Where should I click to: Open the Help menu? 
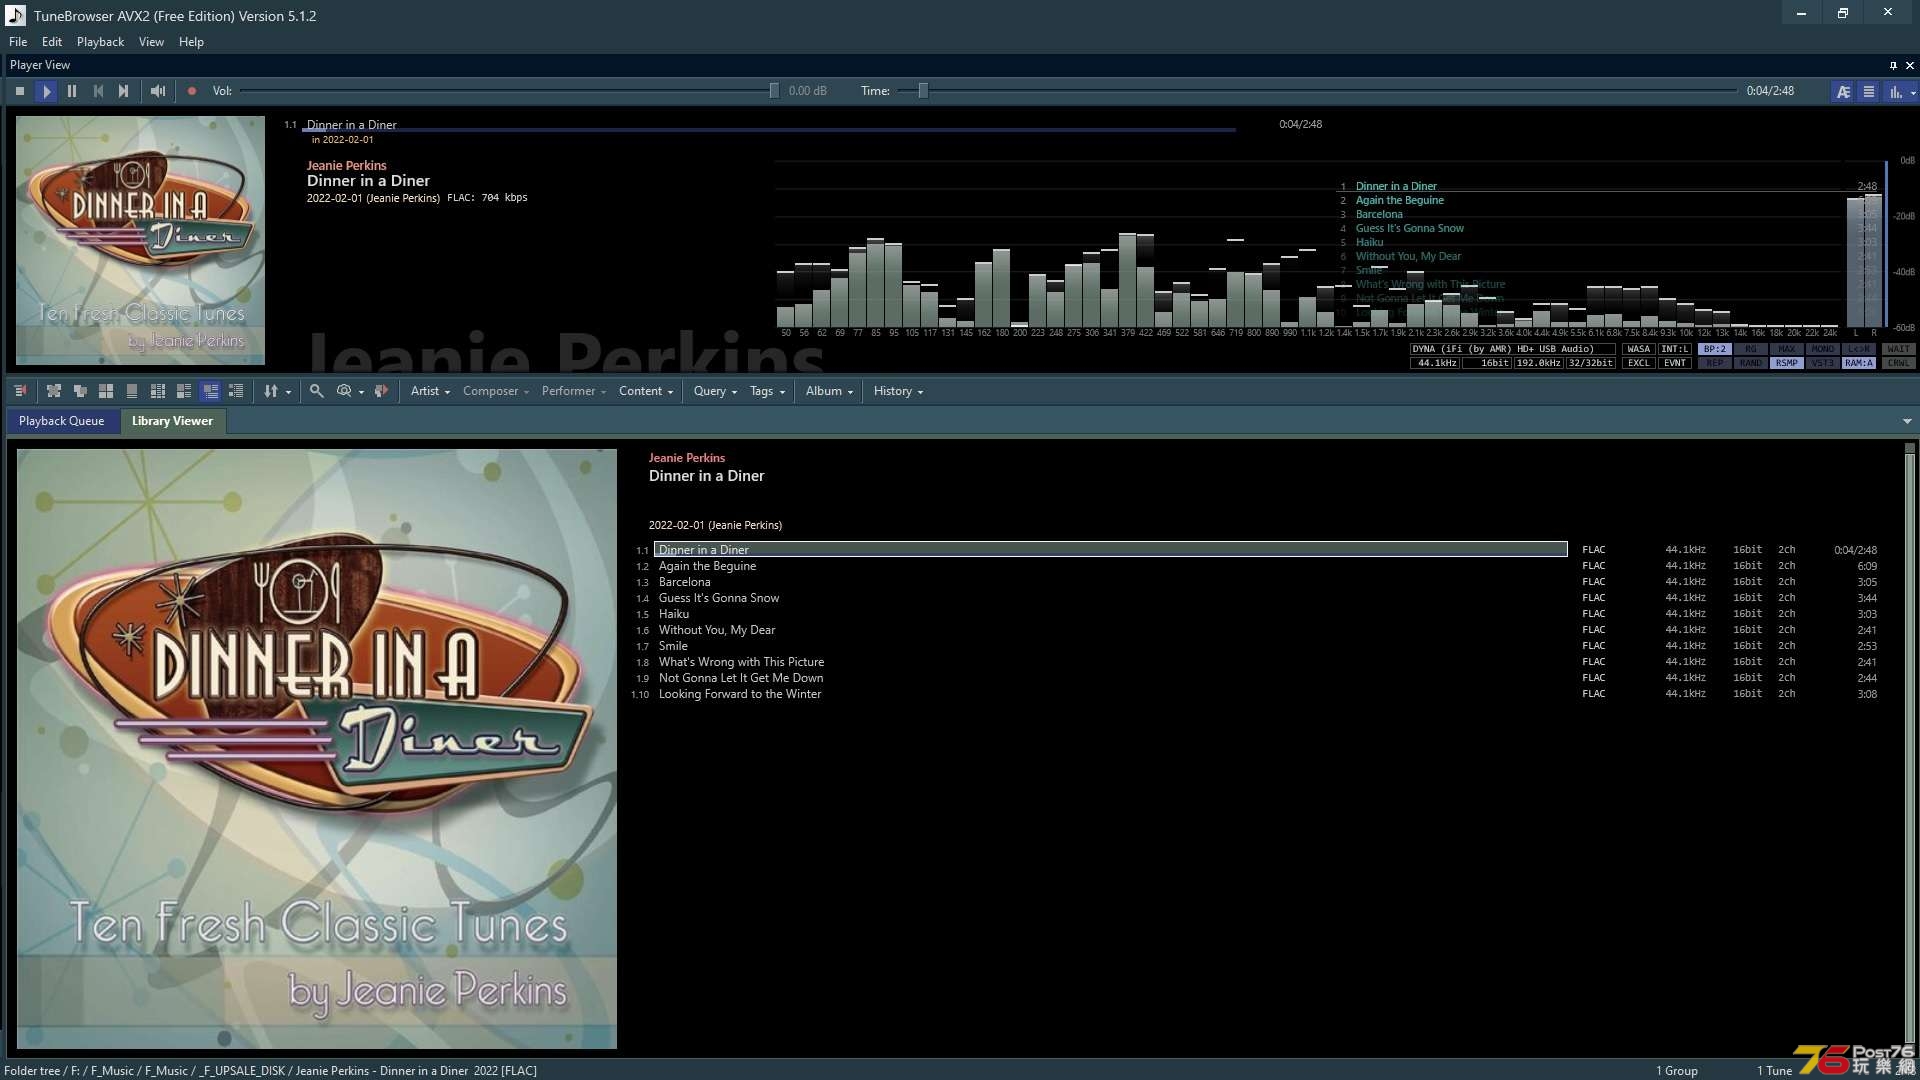(191, 42)
